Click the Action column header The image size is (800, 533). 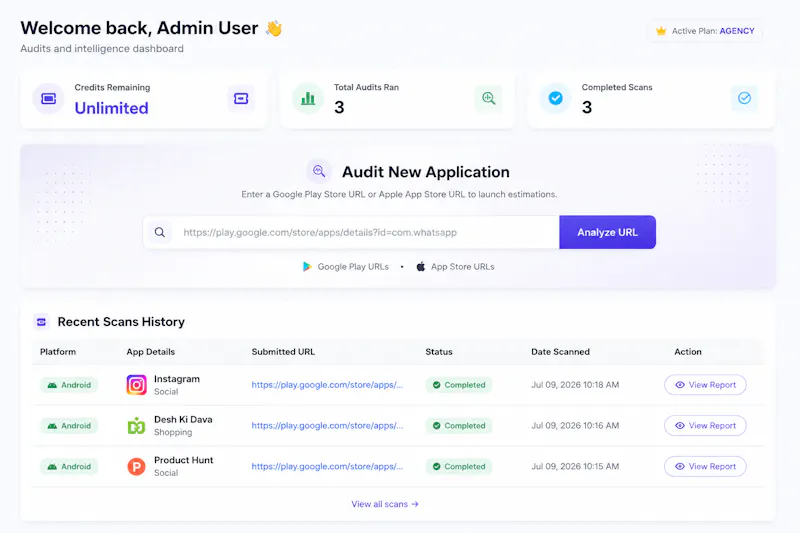pos(688,352)
